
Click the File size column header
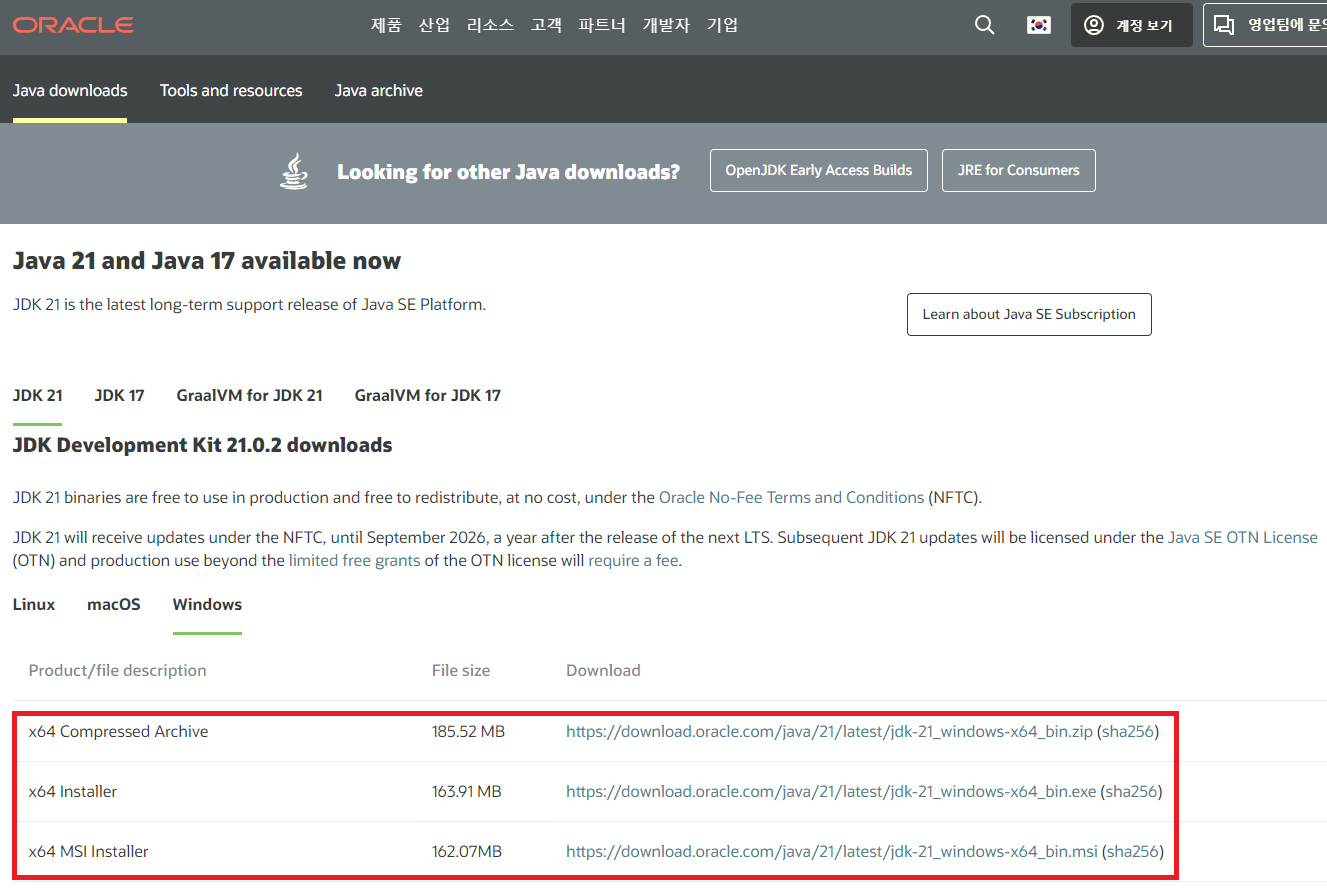(461, 670)
